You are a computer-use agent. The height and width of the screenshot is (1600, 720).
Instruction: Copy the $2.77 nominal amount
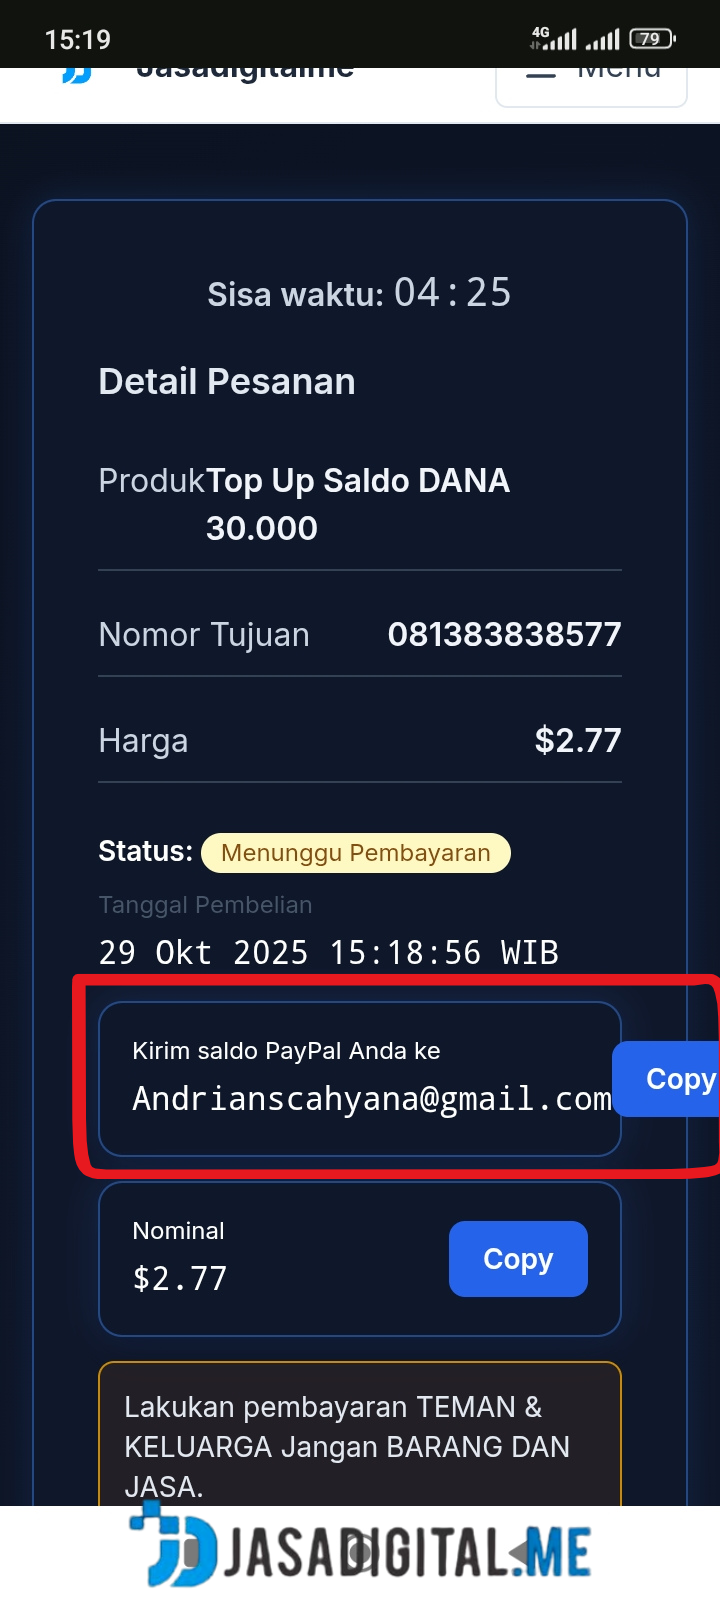(518, 1259)
